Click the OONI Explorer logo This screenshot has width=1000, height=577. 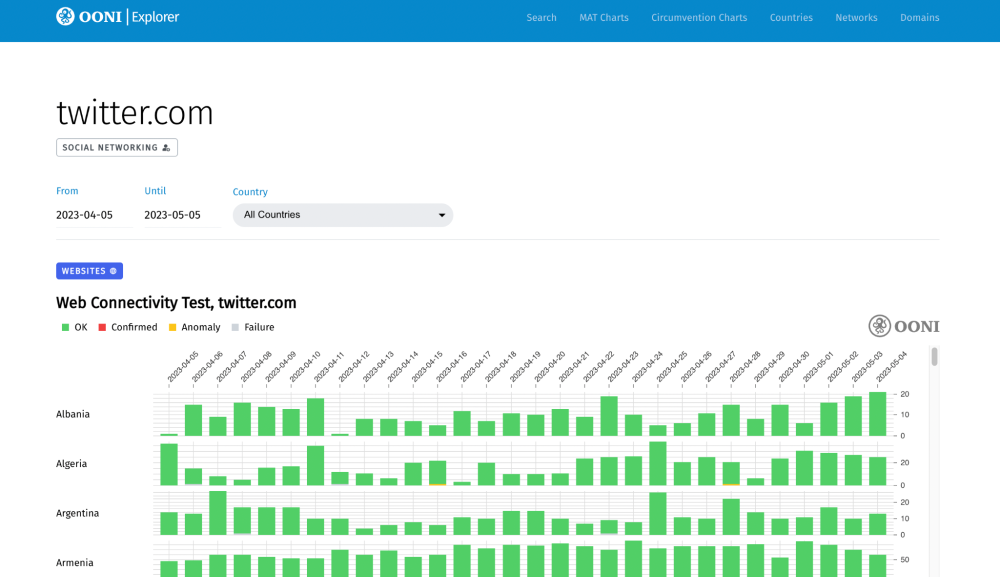[117, 17]
